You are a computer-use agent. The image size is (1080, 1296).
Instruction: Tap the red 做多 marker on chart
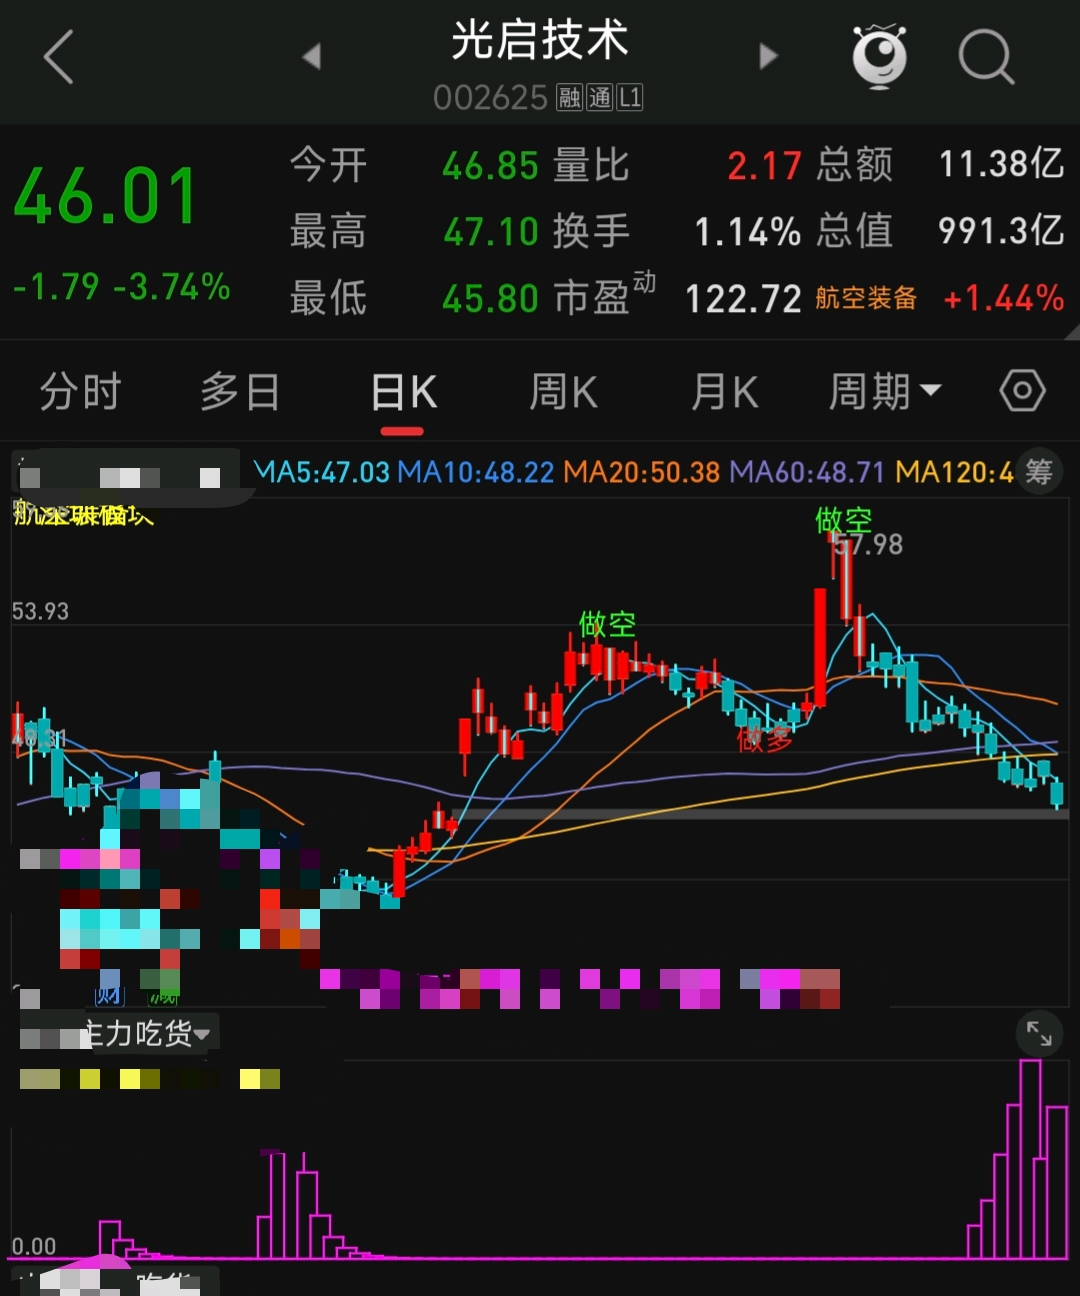point(765,740)
